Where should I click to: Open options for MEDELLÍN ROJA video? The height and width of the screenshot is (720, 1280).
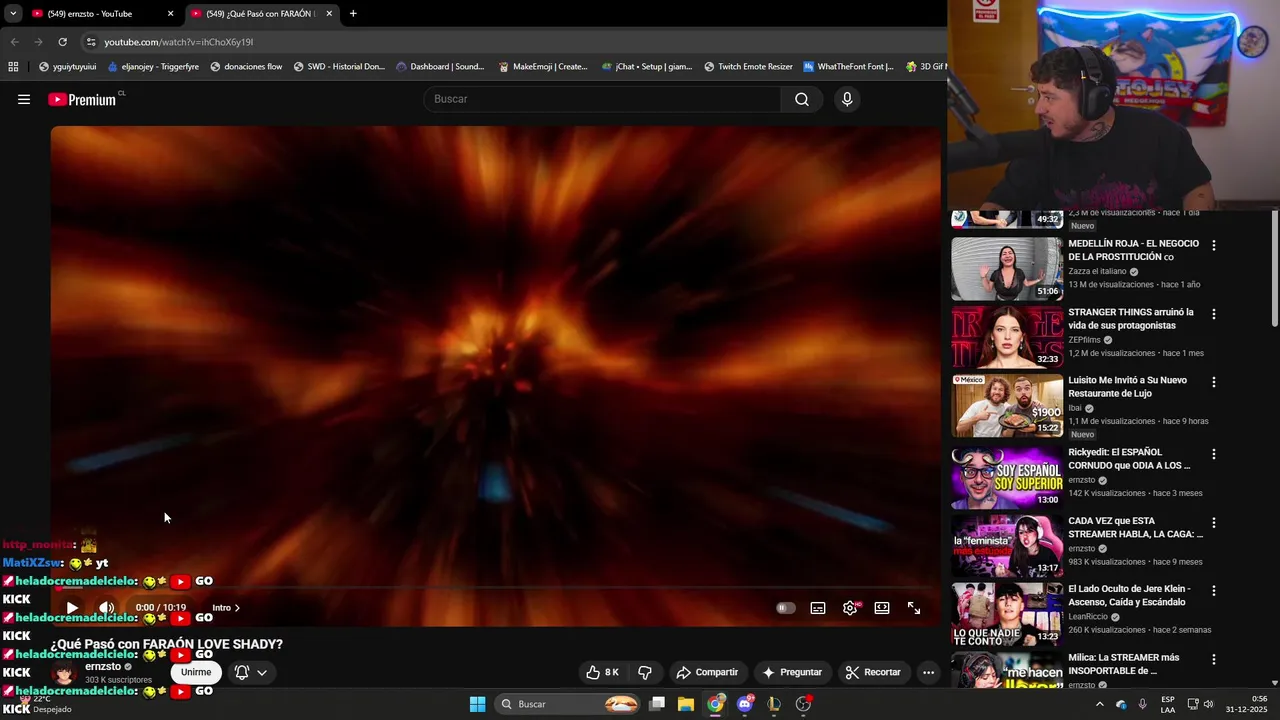point(1214,245)
